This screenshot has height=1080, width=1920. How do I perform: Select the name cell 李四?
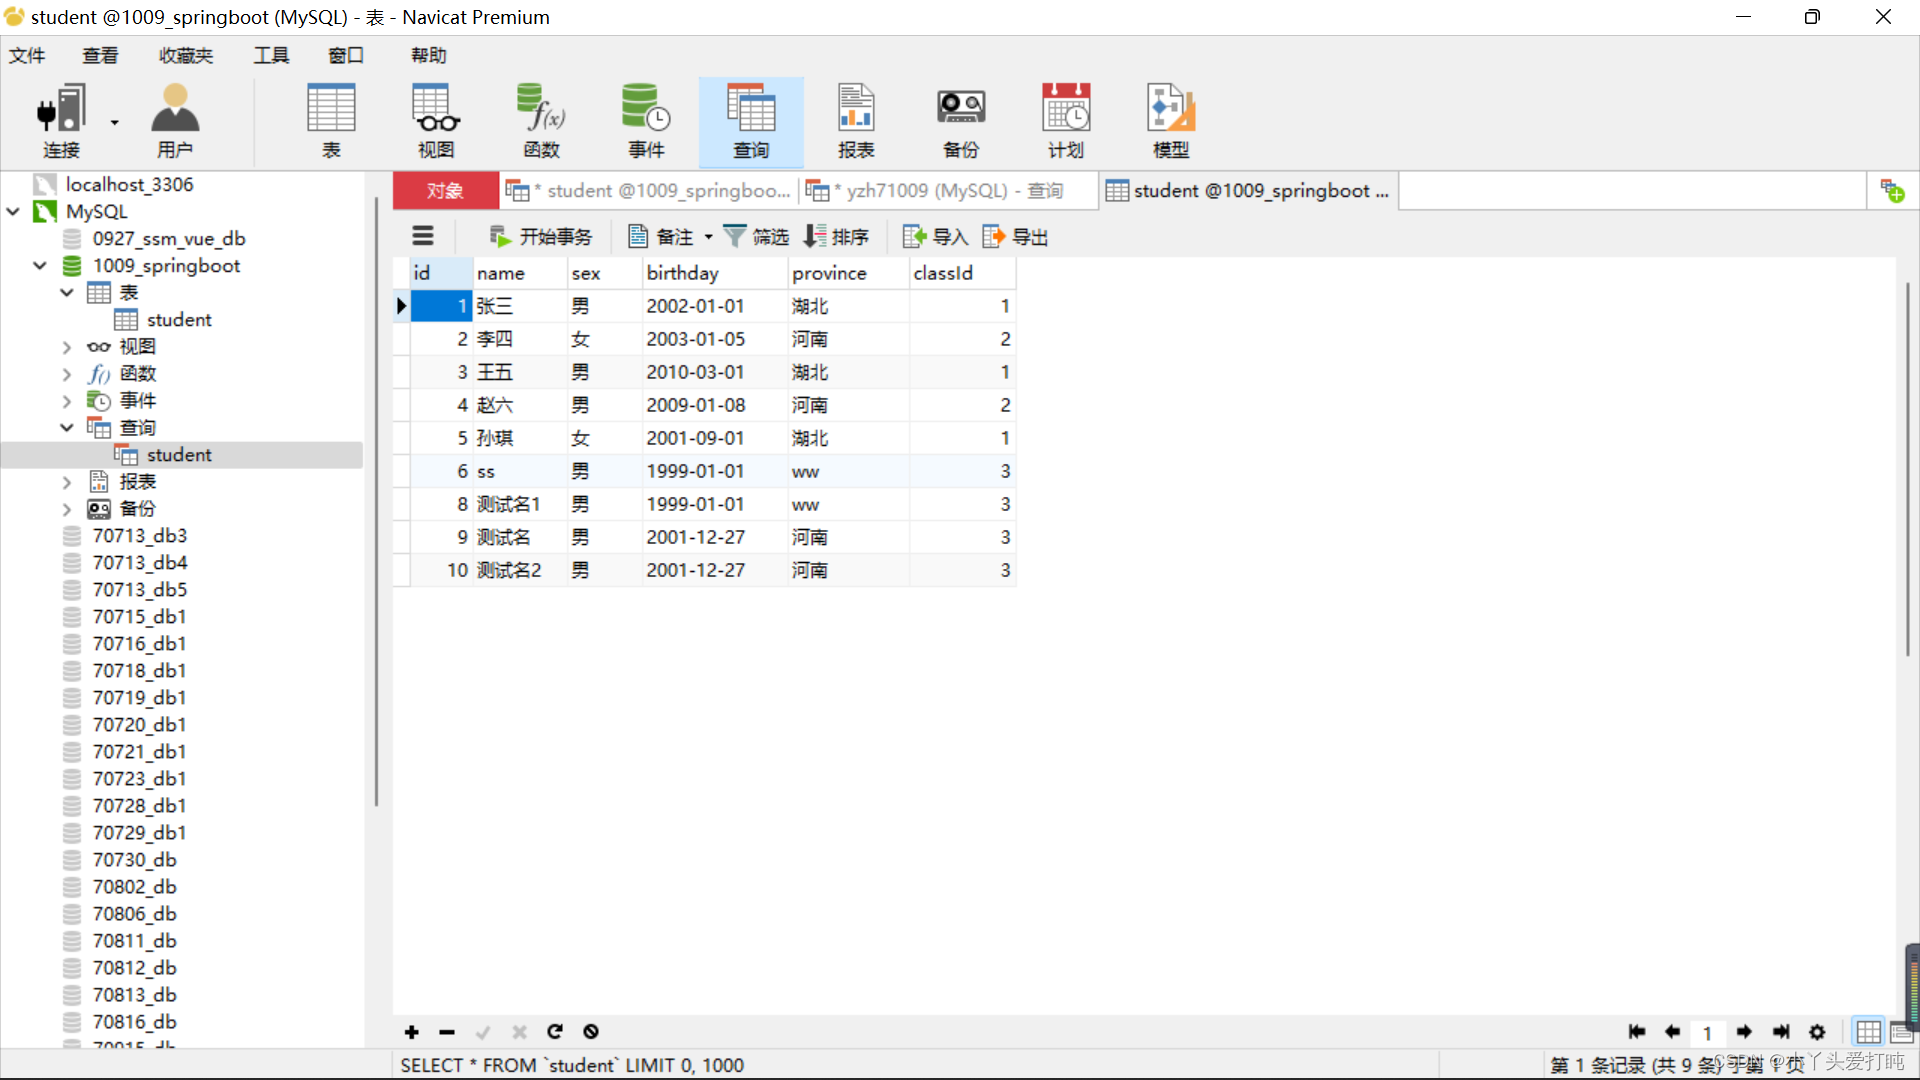pos(519,339)
